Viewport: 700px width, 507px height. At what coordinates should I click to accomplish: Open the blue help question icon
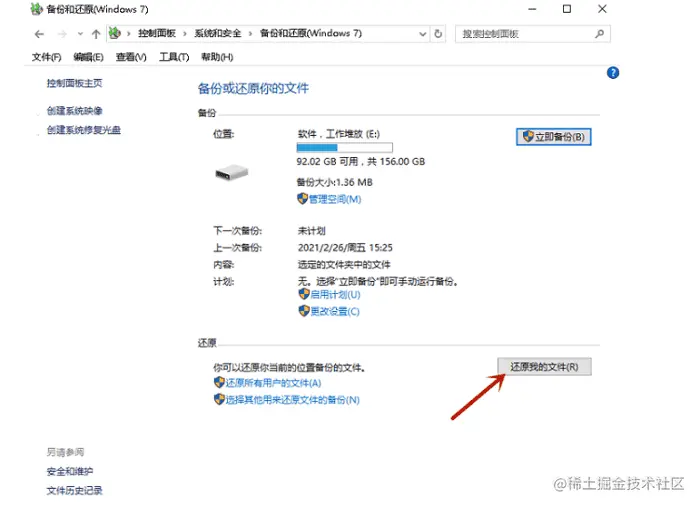[613, 73]
